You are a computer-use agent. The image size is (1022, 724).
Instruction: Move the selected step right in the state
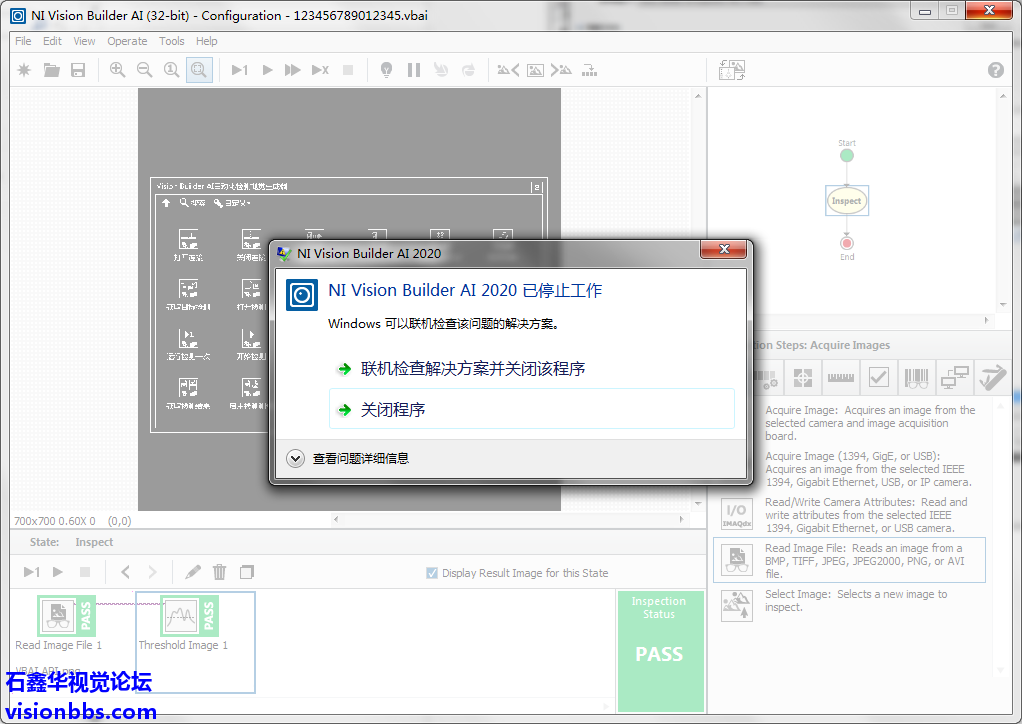coord(153,572)
